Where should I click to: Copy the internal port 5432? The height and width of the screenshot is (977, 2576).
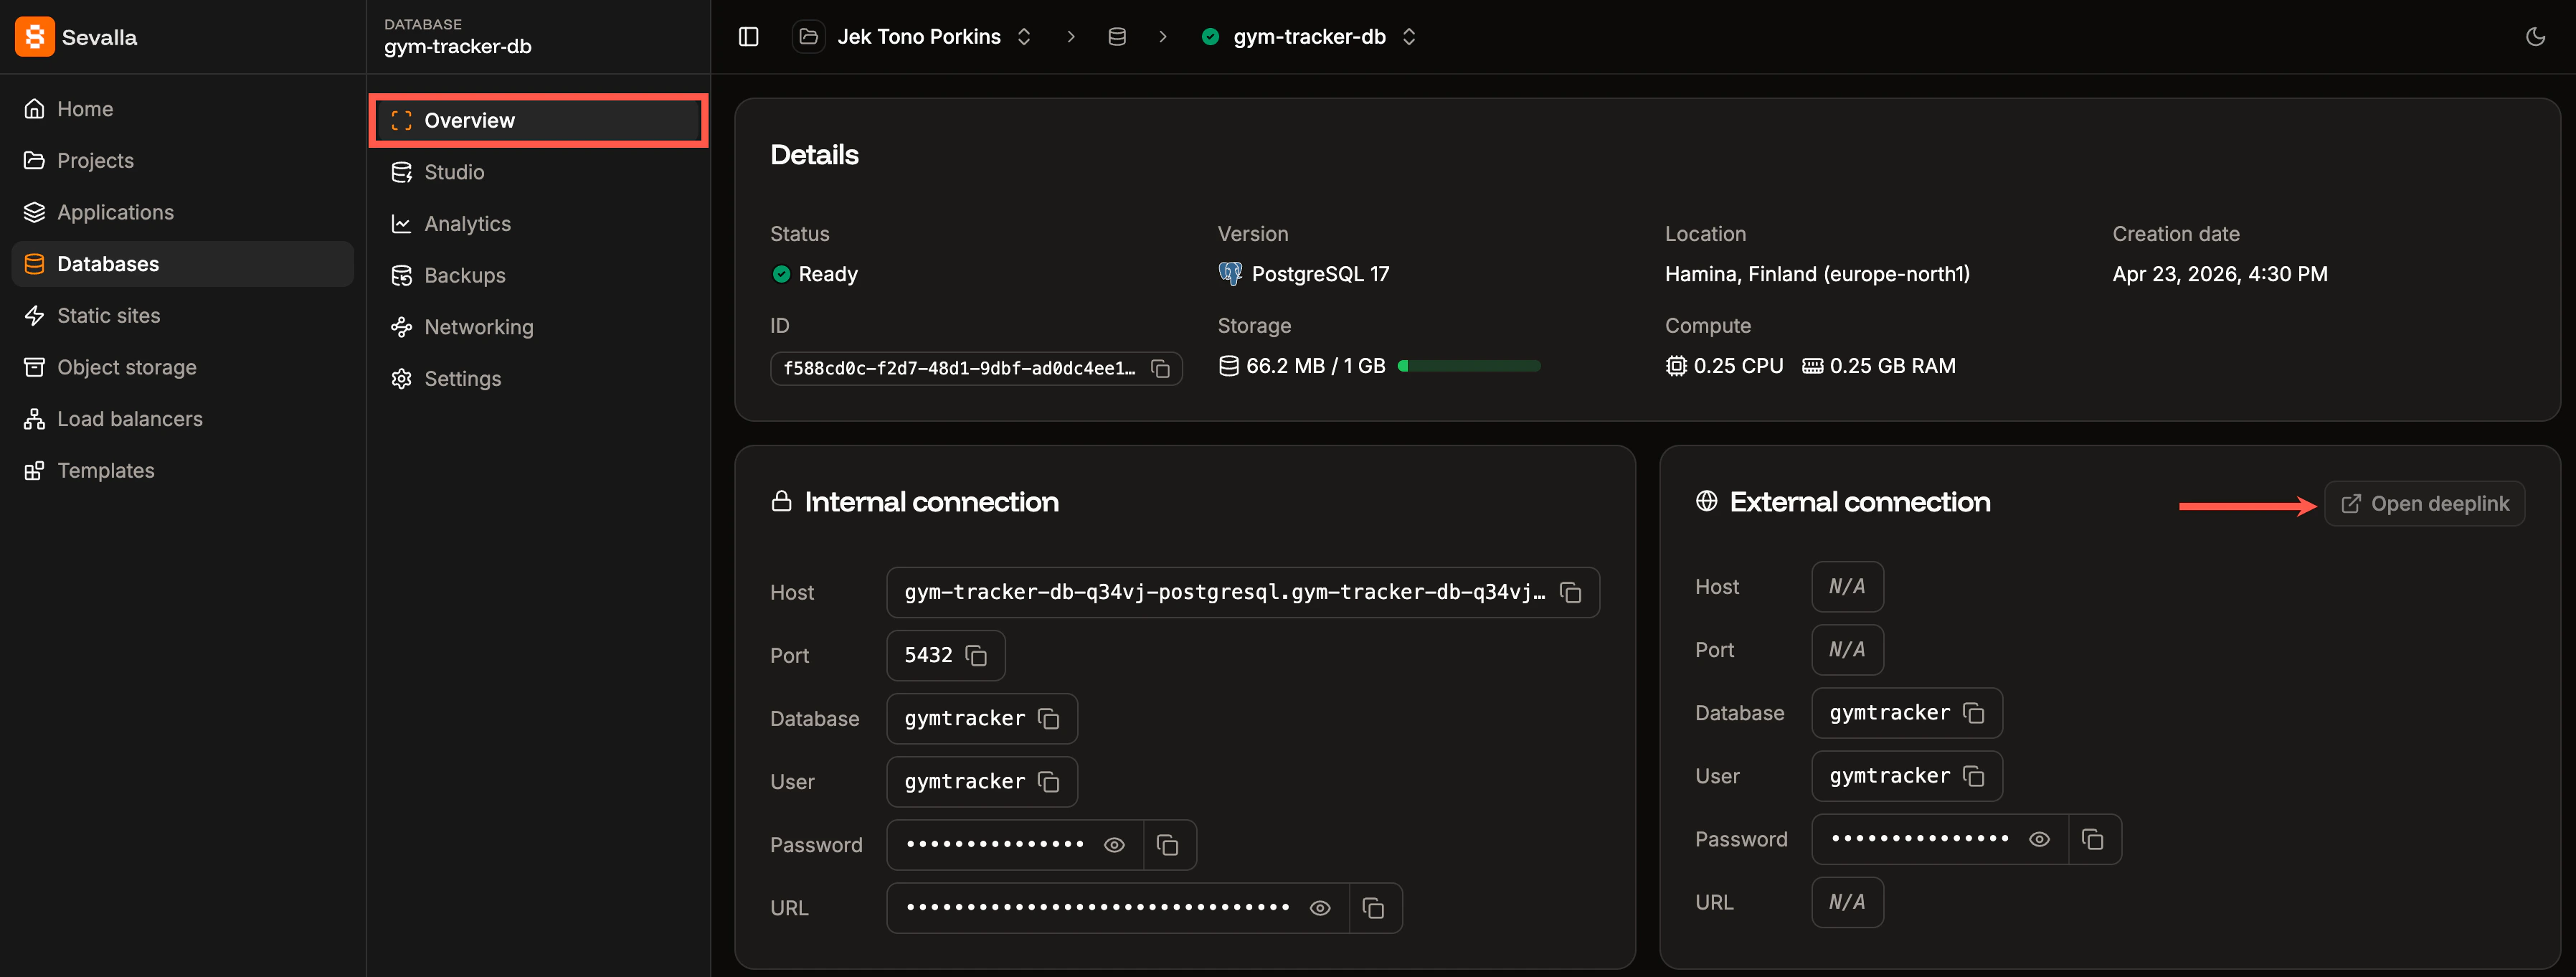976,656
